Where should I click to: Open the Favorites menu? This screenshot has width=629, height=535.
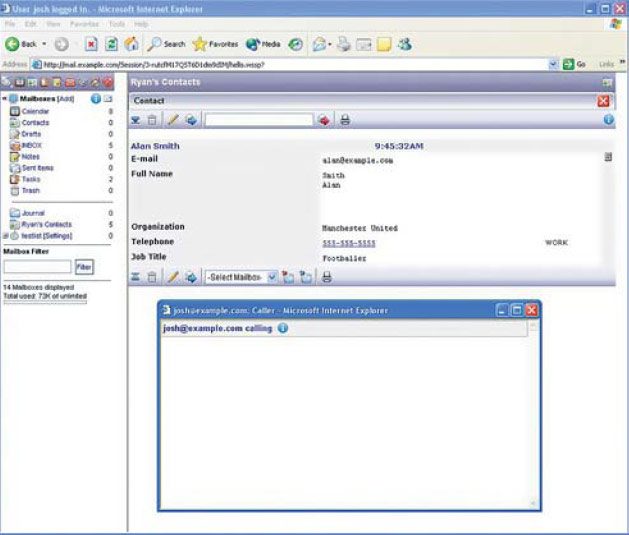pyautogui.click(x=84, y=22)
